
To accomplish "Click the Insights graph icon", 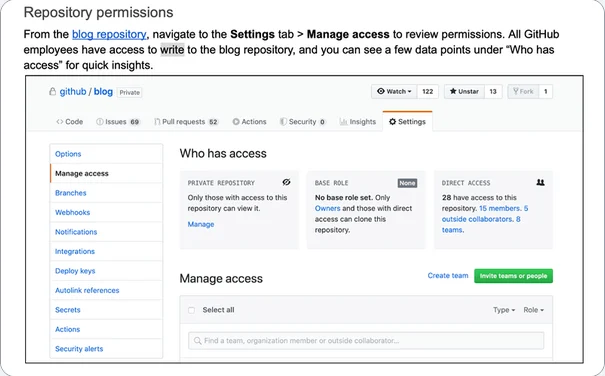I will (343, 122).
